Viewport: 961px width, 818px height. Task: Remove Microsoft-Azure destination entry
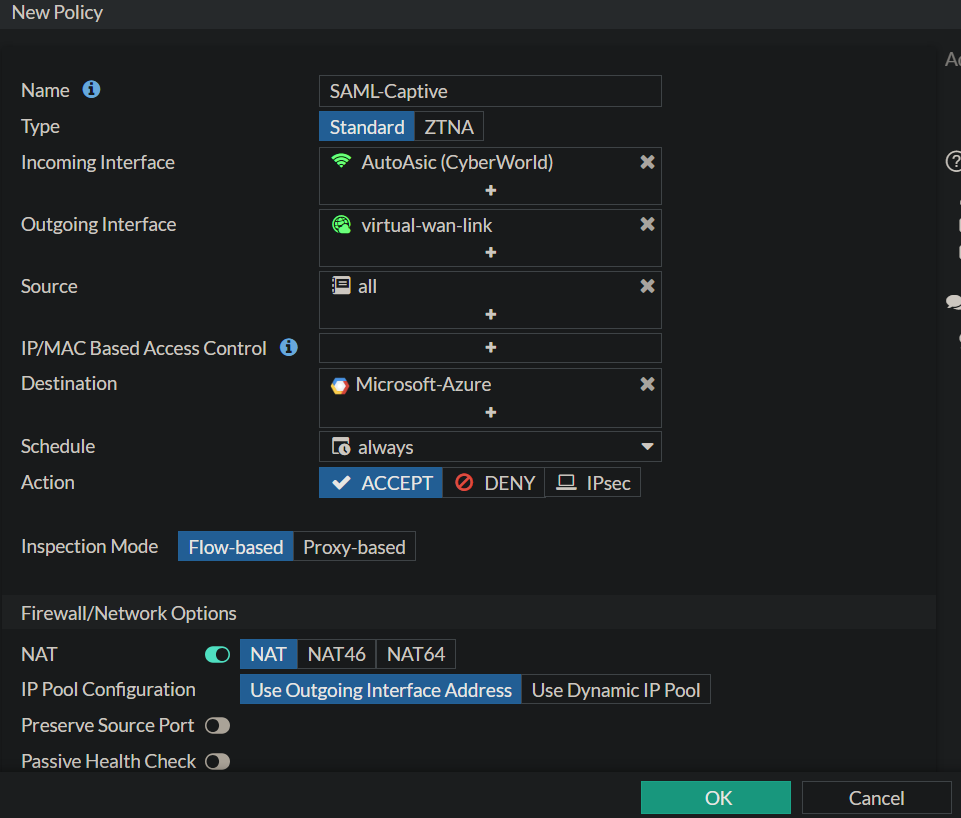tap(647, 384)
